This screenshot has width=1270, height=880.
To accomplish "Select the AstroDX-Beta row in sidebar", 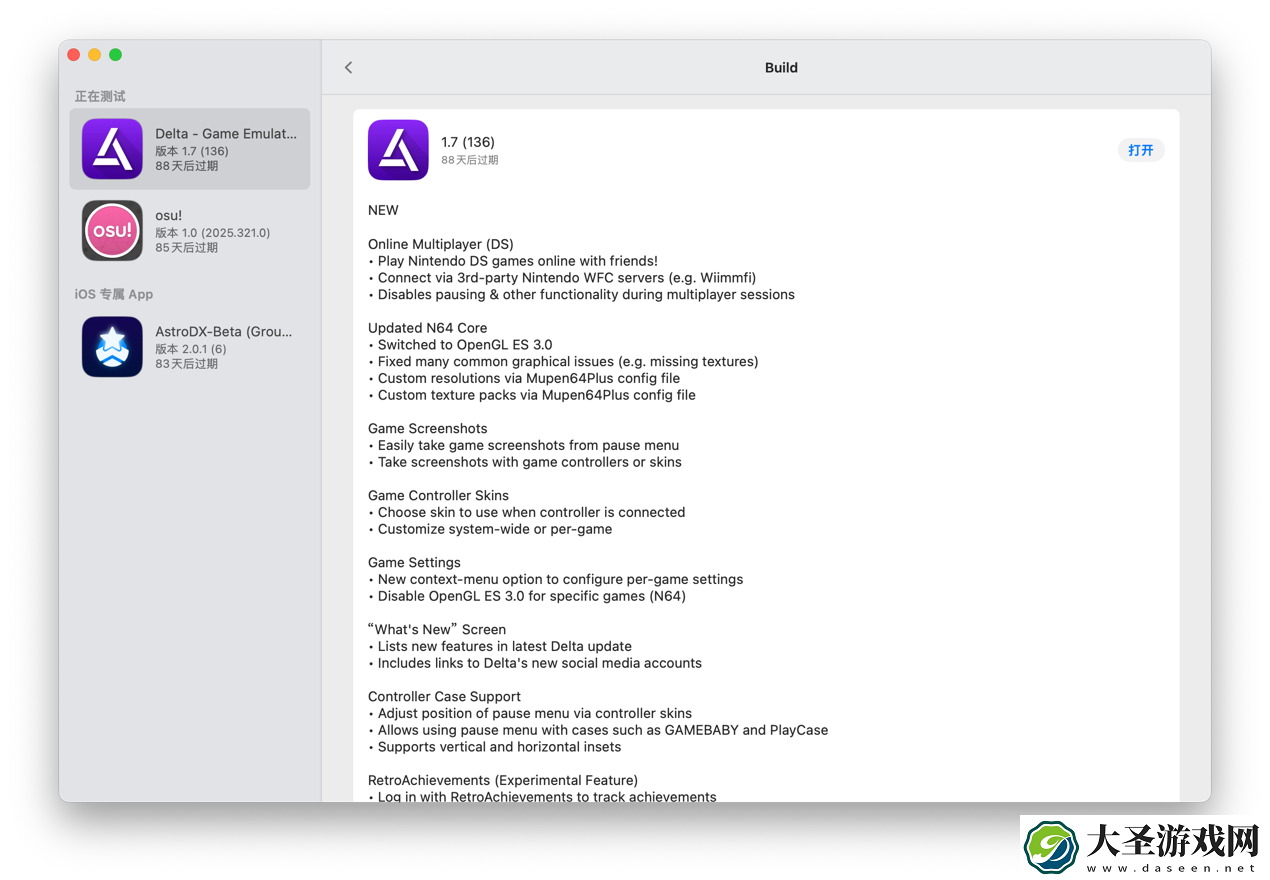I will pyautogui.click(x=190, y=346).
